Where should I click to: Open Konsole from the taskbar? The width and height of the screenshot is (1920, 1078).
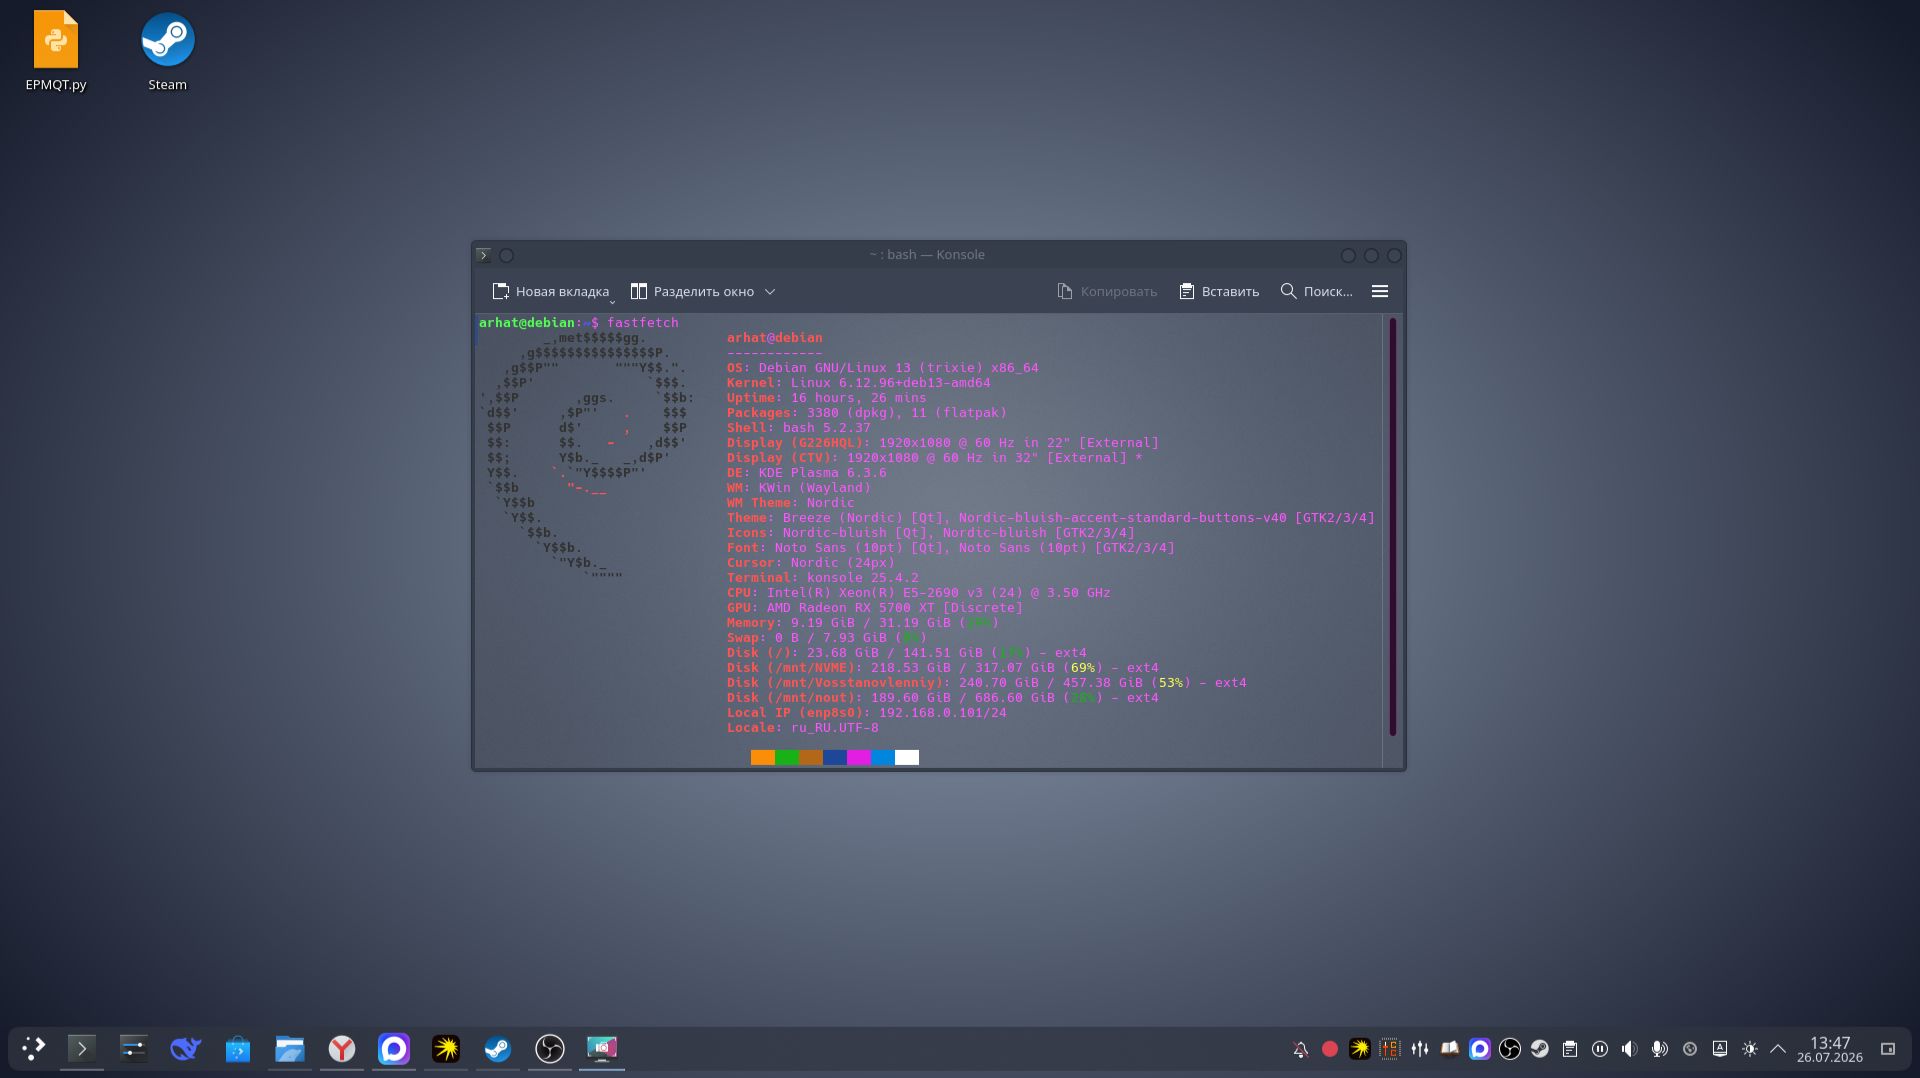(82, 1048)
